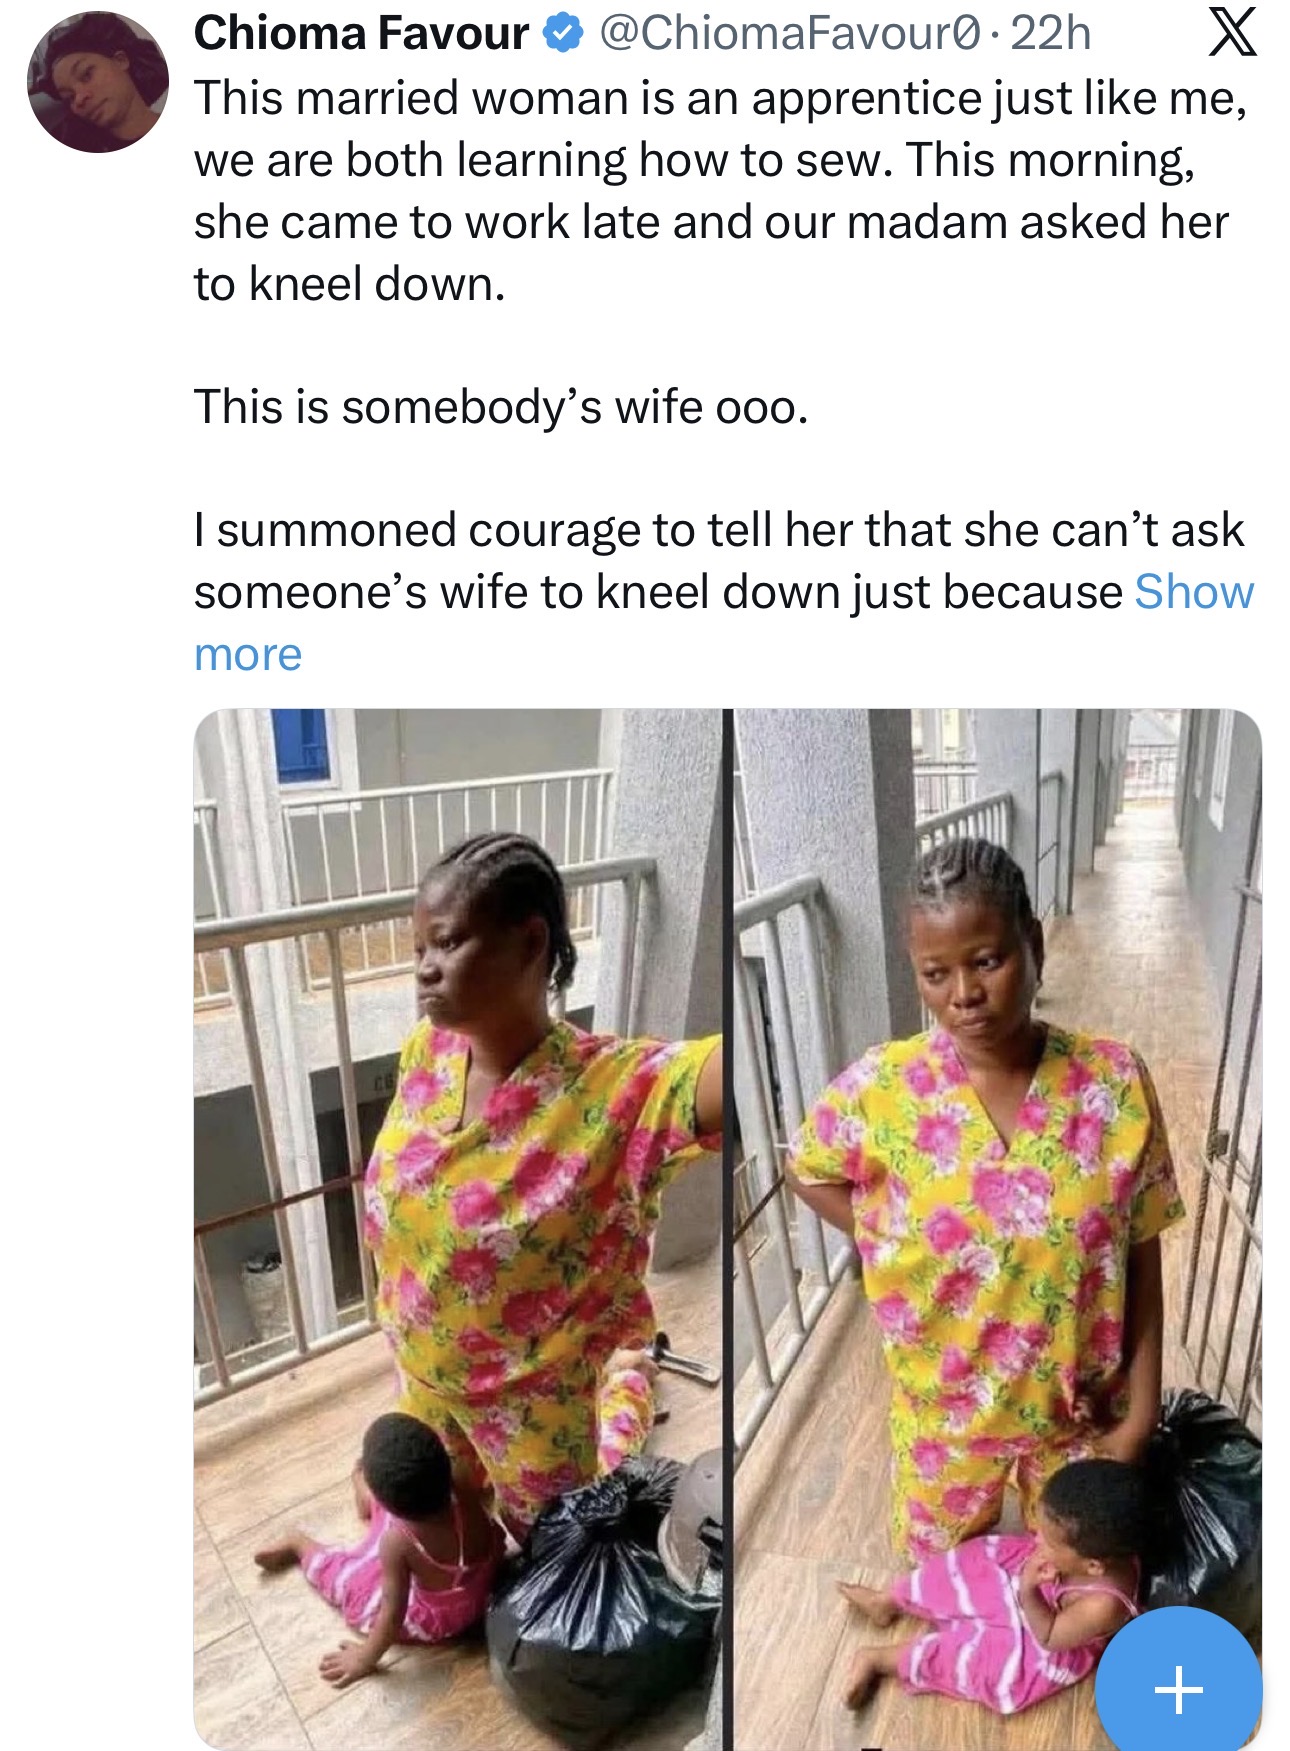The width and height of the screenshot is (1290, 1751).
Task: Open the @ChiomaFavour0 handle link
Action: click(788, 34)
